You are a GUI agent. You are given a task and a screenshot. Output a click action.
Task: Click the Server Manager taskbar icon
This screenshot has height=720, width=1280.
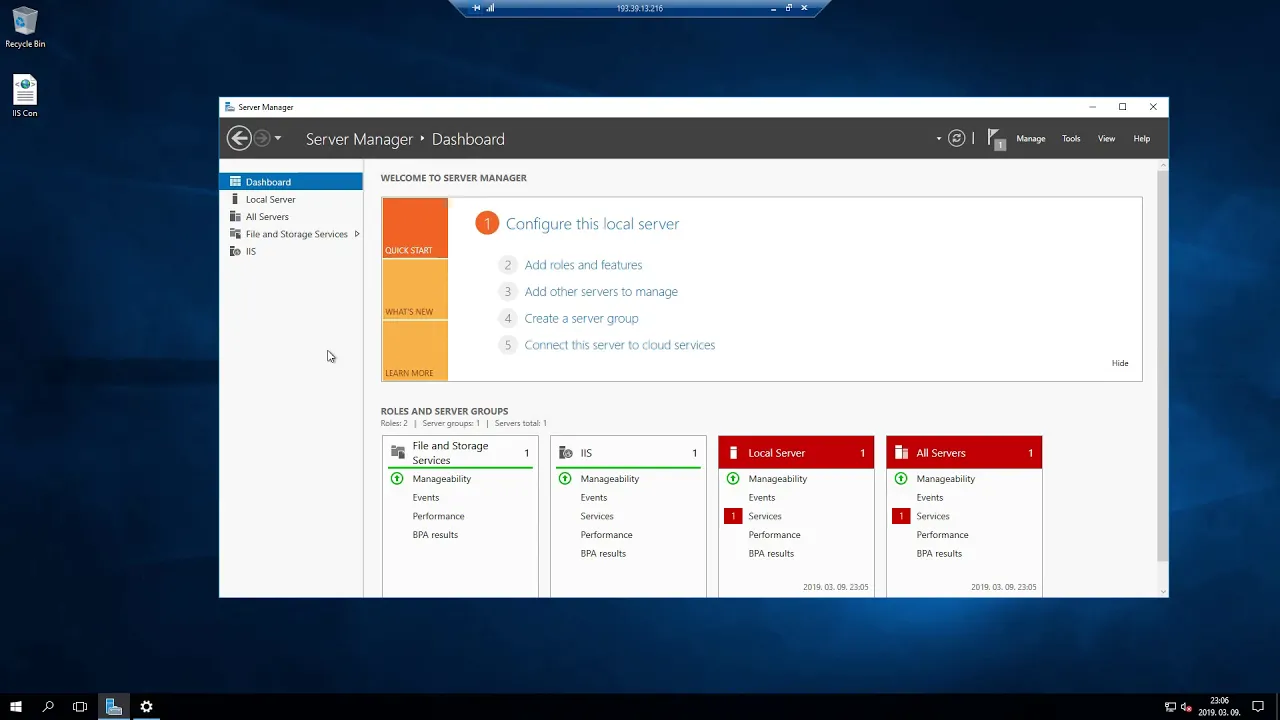click(113, 707)
